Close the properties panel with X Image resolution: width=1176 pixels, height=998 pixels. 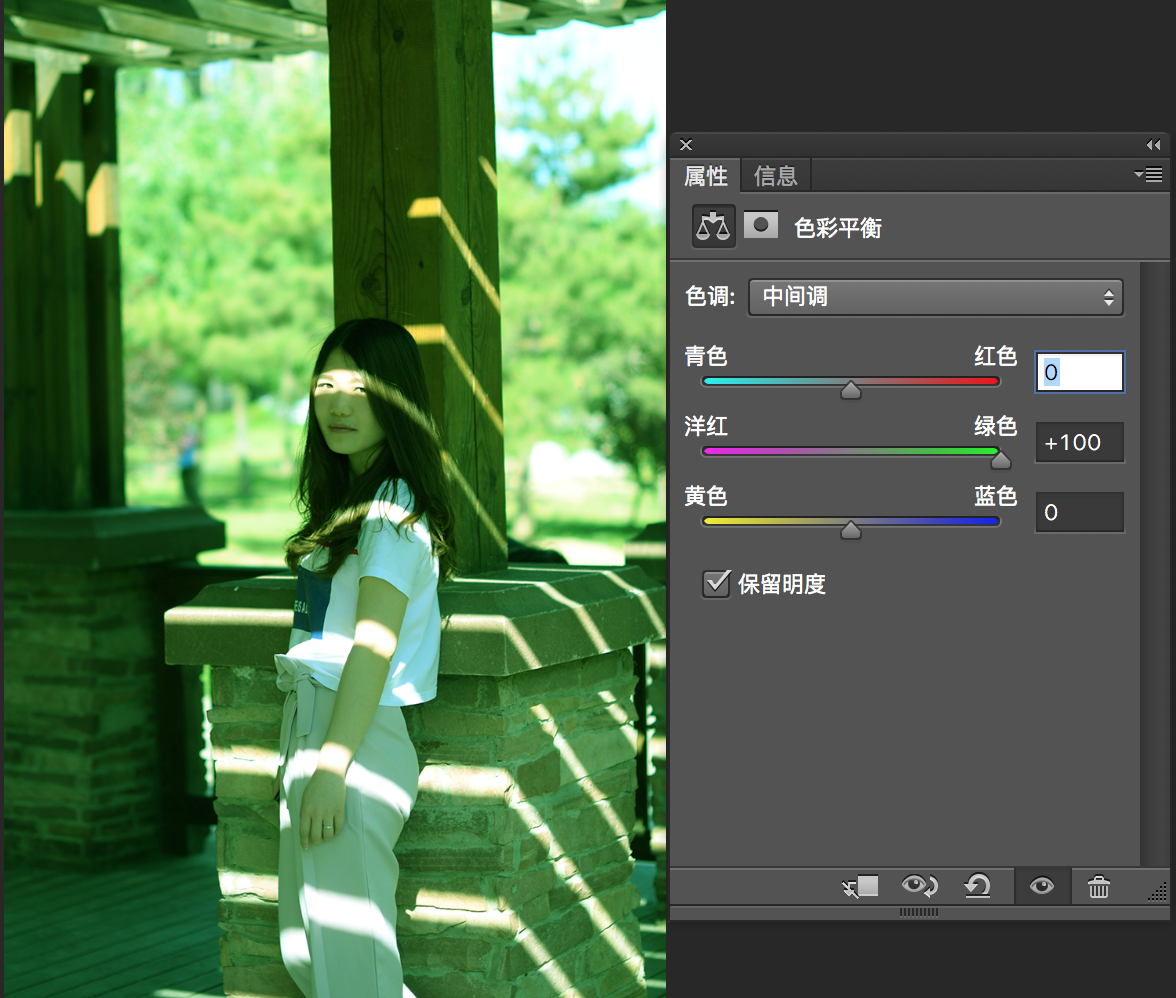(x=686, y=145)
